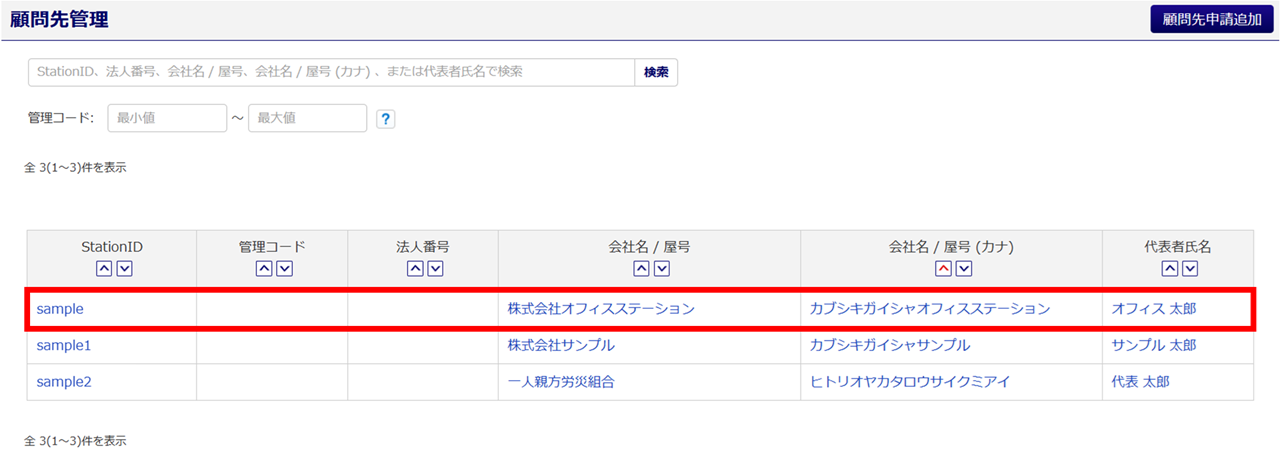Open representative サンプル 太郎 link
The height and width of the screenshot is (471, 1280).
pos(1154,345)
